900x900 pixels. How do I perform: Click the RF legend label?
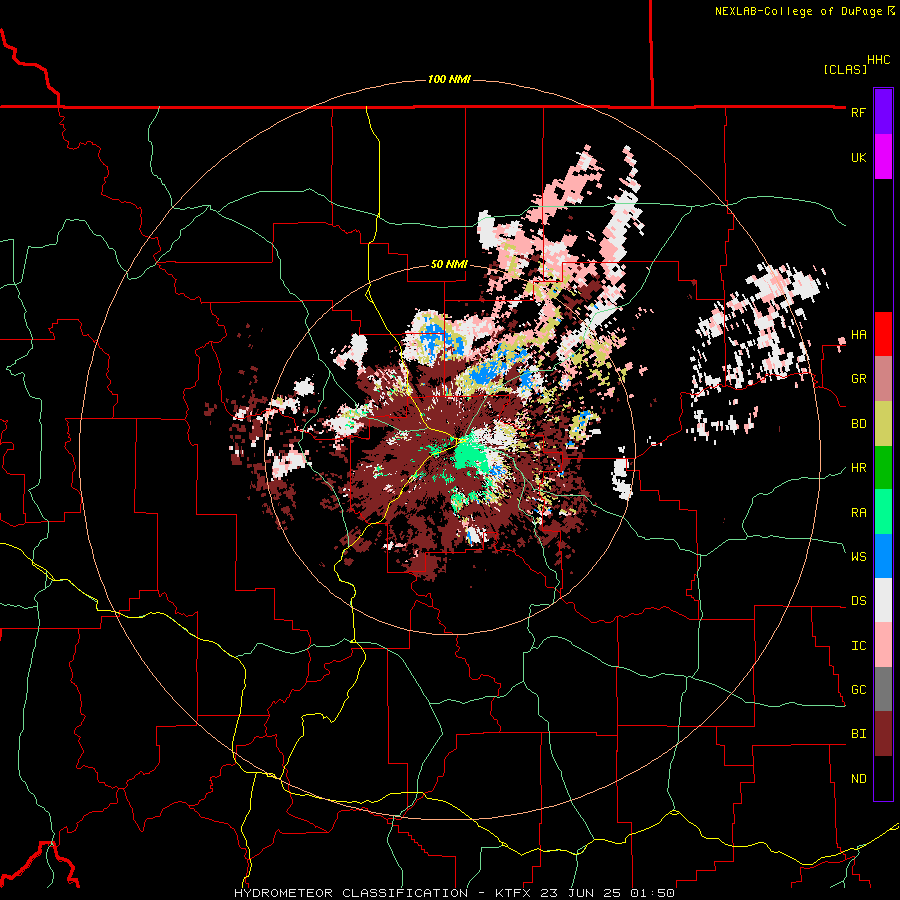click(x=858, y=113)
